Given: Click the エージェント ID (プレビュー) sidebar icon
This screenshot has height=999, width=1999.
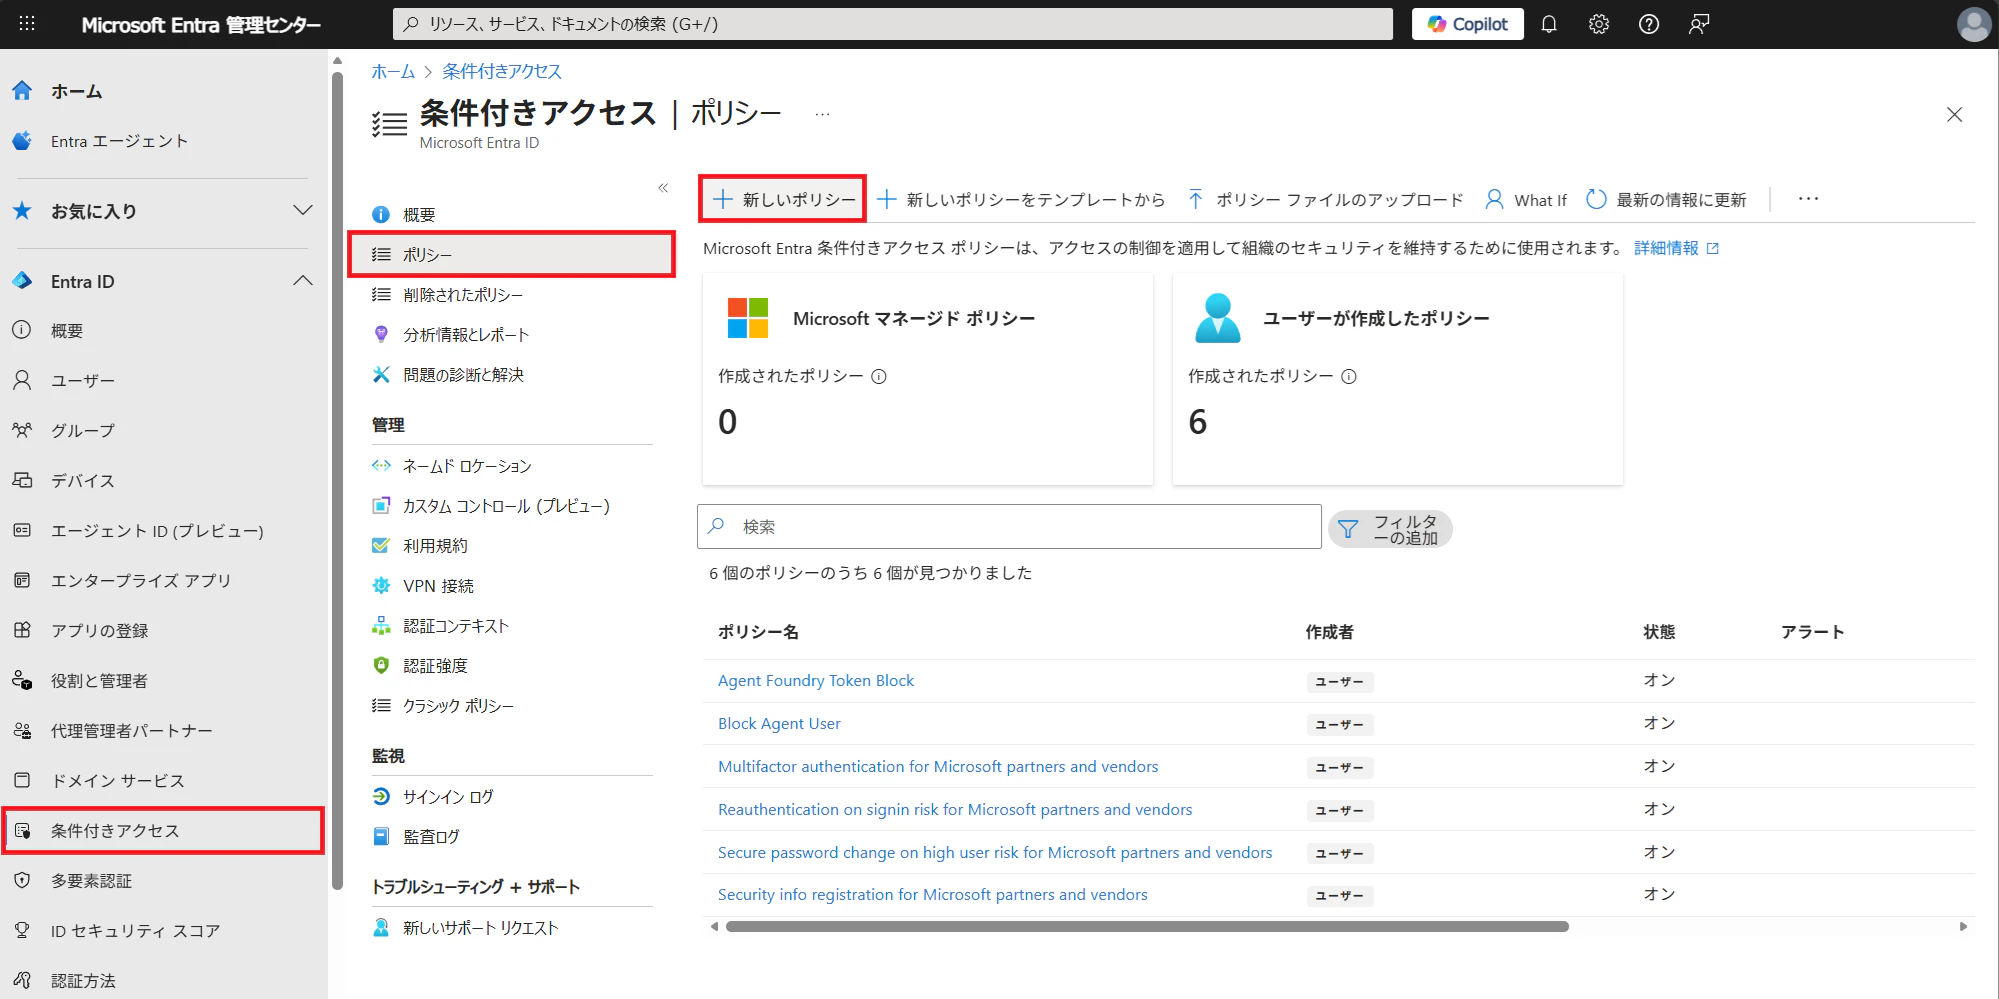Looking at the screenshot, I should (x=22, y=530).
